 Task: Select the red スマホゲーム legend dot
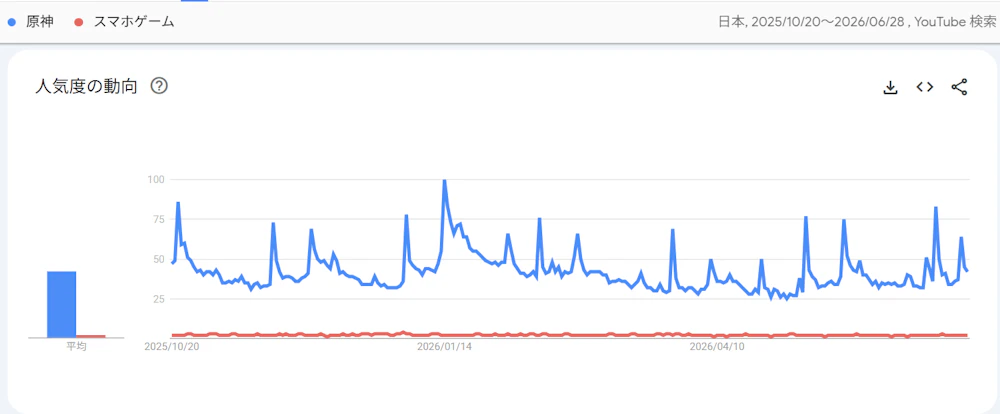pyautogui.click(x=78, y=22)
